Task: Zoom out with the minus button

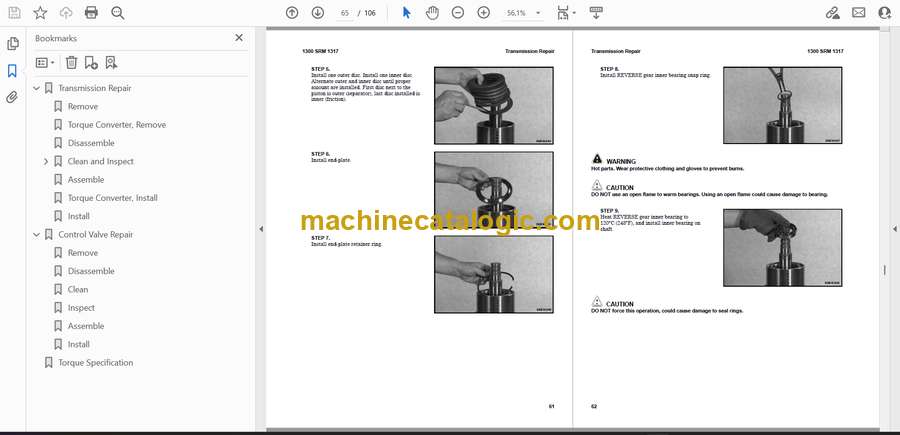Action: [457, 13]
